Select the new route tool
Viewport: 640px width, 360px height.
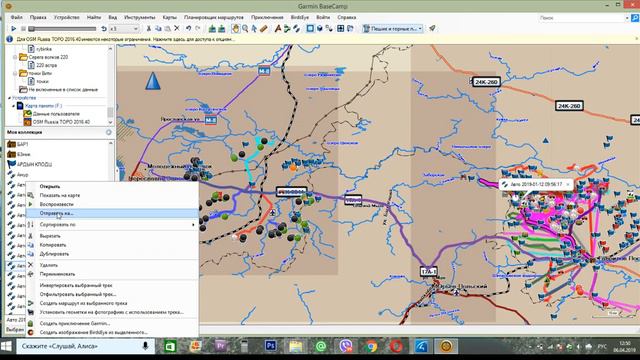click(x=287, y=29)
